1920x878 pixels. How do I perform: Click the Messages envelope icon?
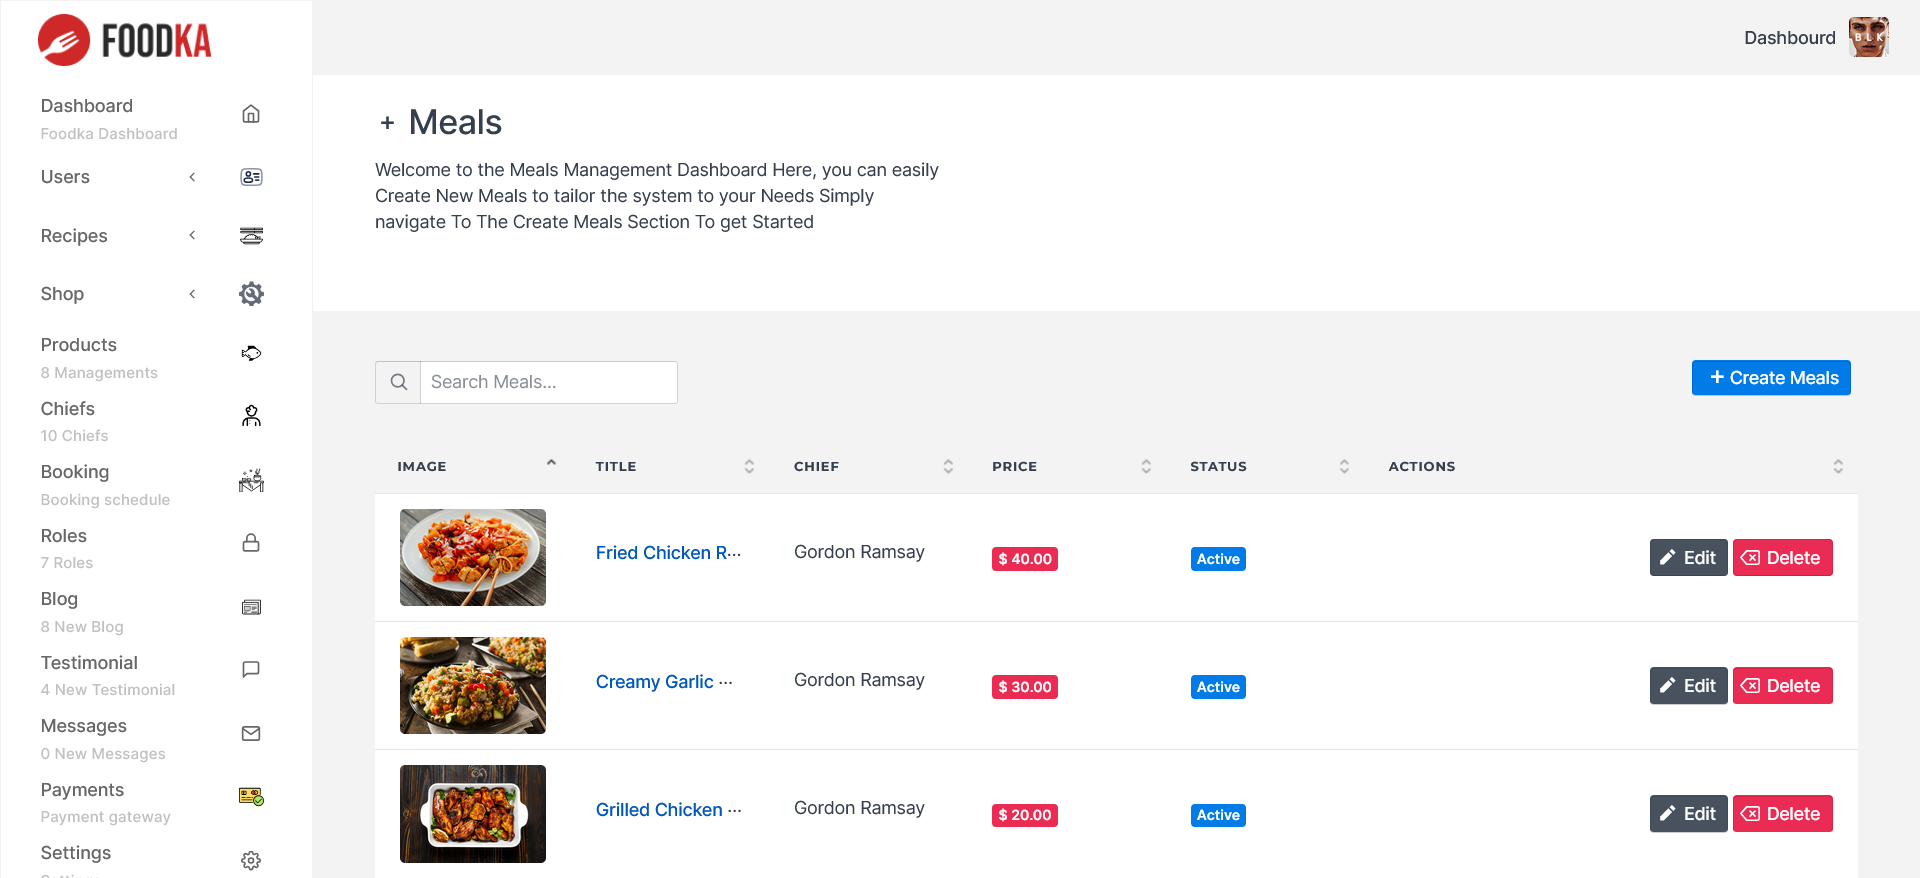(251, 734)
